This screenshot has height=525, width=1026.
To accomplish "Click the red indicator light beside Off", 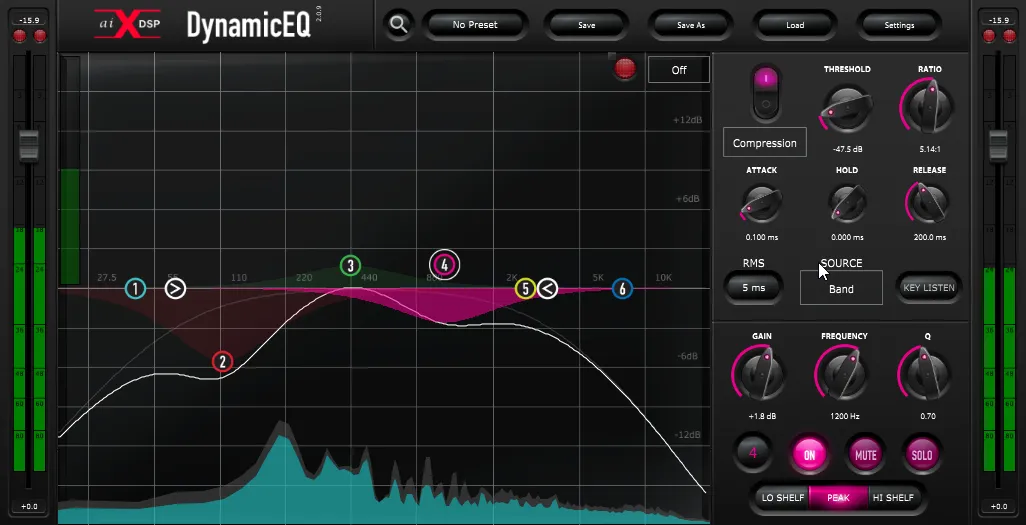I will point(625,69).
